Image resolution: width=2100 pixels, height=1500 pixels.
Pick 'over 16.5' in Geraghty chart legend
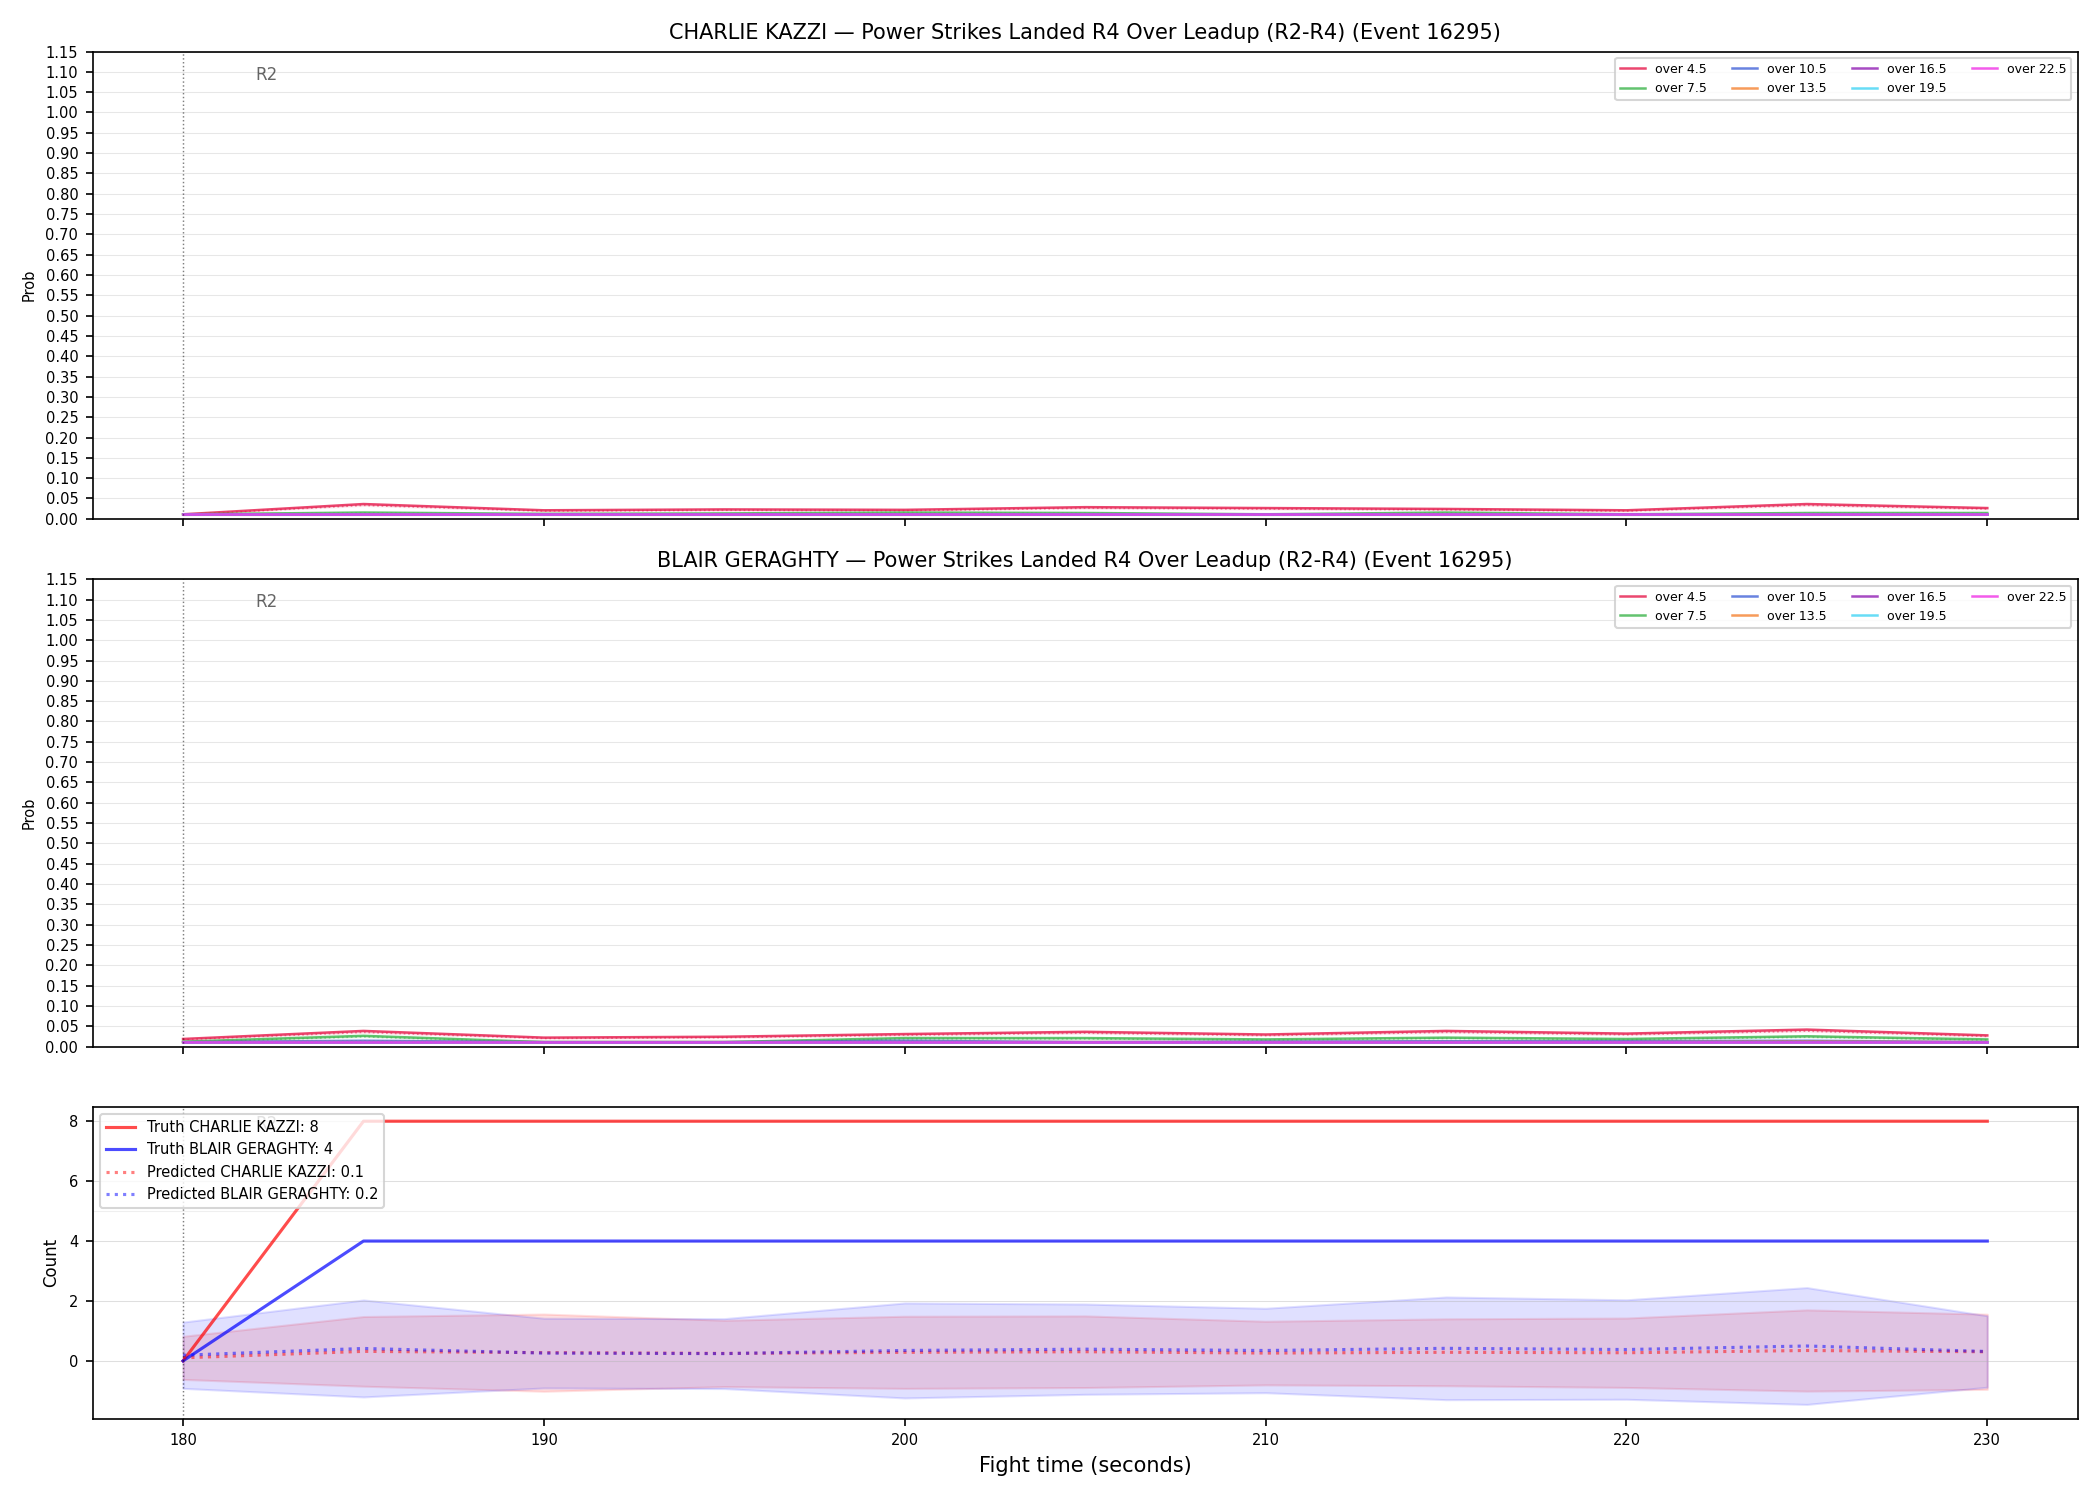pyautogui.click(x=1898, y=597)
